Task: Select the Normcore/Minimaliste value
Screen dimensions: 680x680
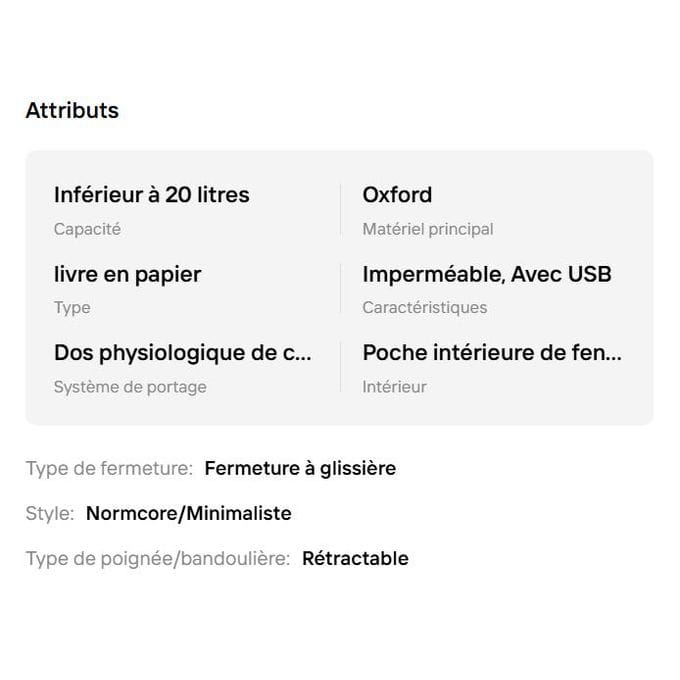Action: point(189,513)
